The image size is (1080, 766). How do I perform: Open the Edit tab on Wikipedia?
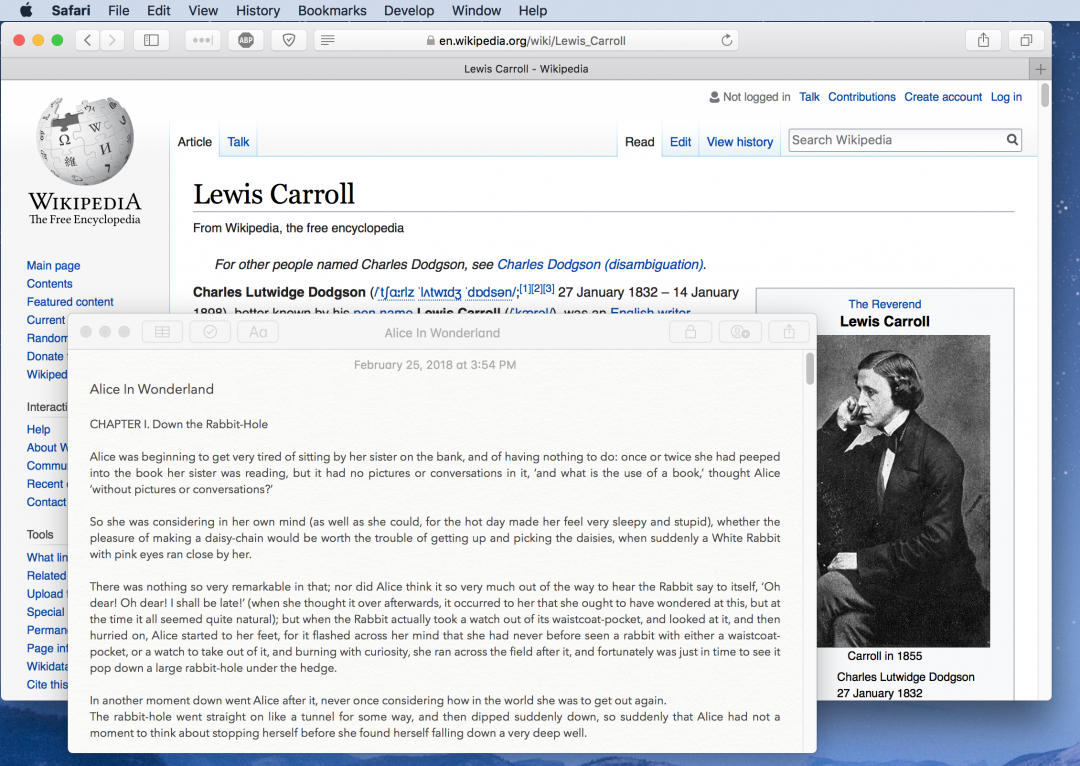coord(681,142)
